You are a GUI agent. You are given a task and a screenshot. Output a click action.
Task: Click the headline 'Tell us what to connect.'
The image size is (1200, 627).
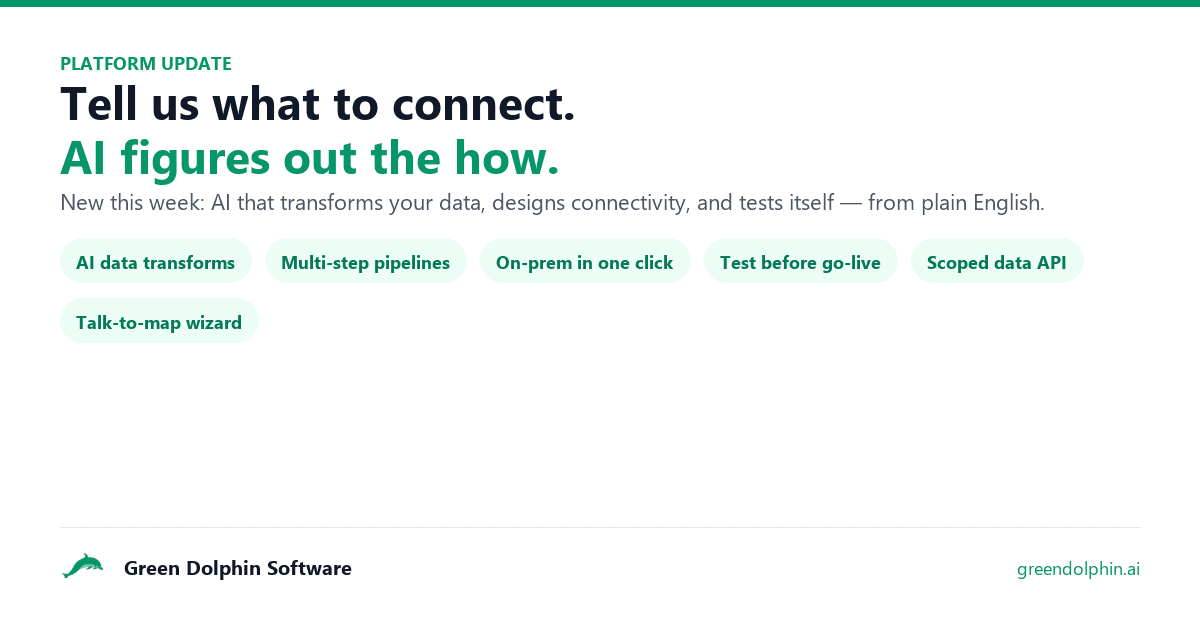tap(318, 104)
